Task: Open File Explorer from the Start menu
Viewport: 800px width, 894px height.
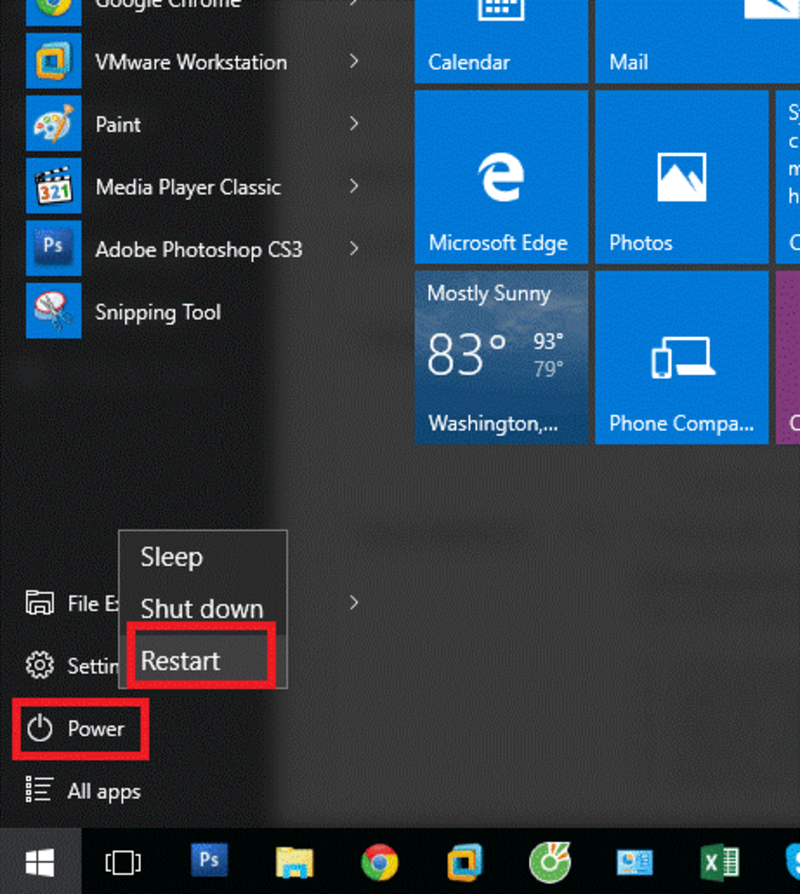Action: (71, 603)
